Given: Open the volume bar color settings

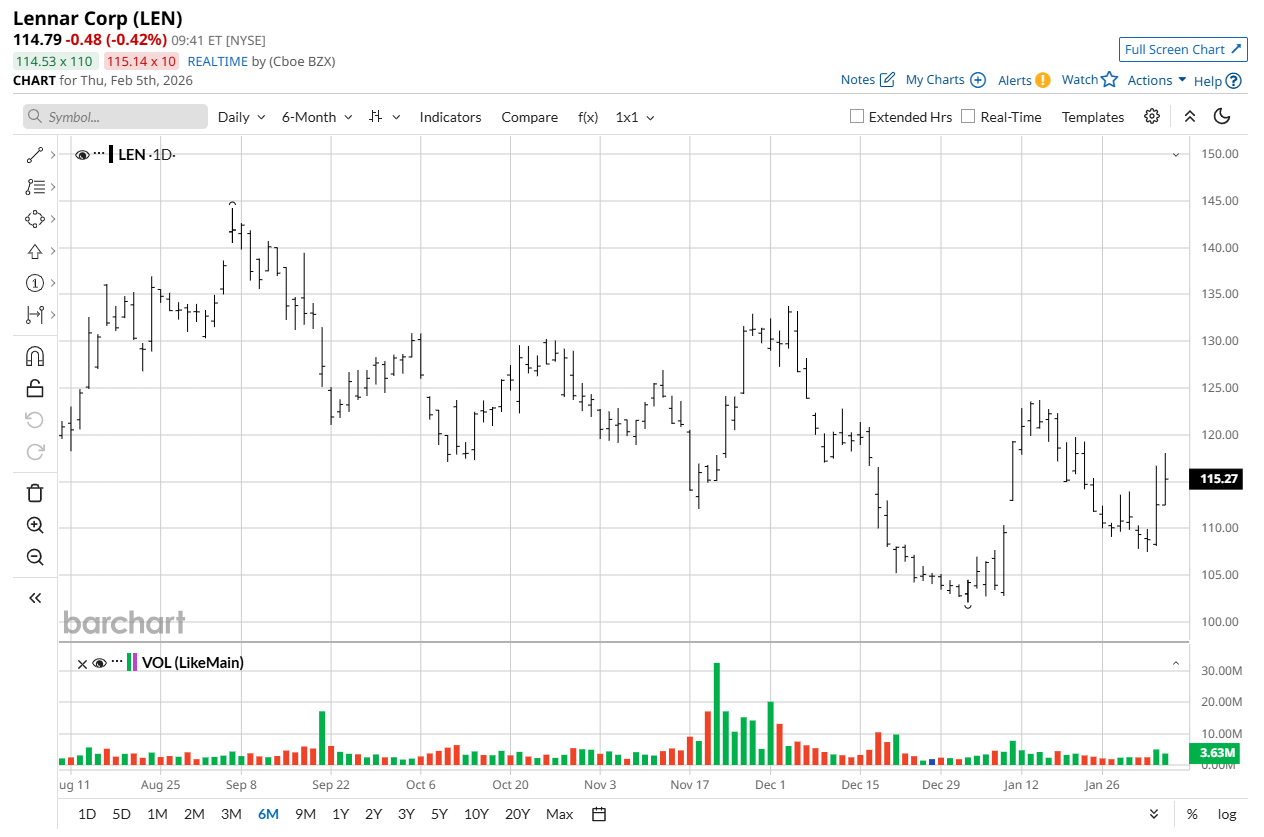Looking at the screenshot, I should (x=132, y=662).
